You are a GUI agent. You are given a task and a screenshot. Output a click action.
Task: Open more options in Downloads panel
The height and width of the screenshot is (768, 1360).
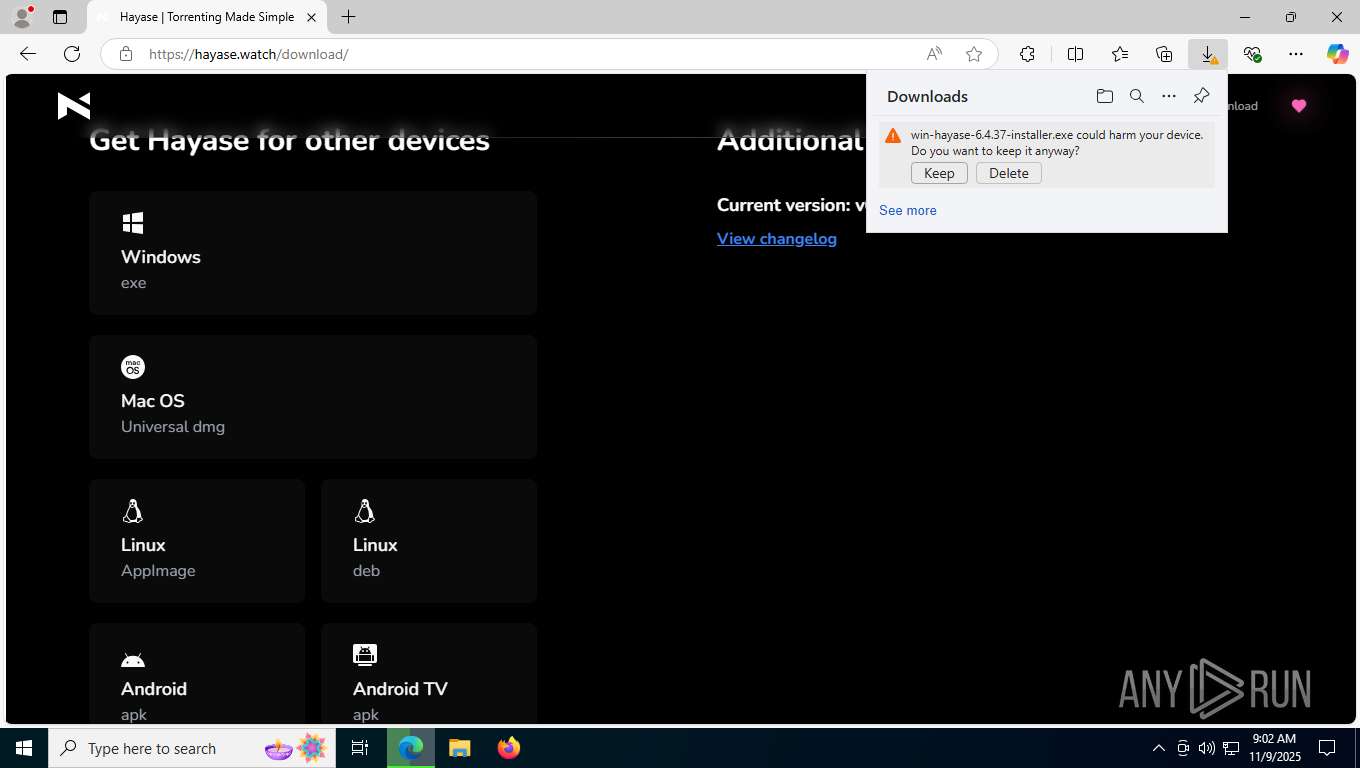pyautogui.click(x=1168, y=96)
